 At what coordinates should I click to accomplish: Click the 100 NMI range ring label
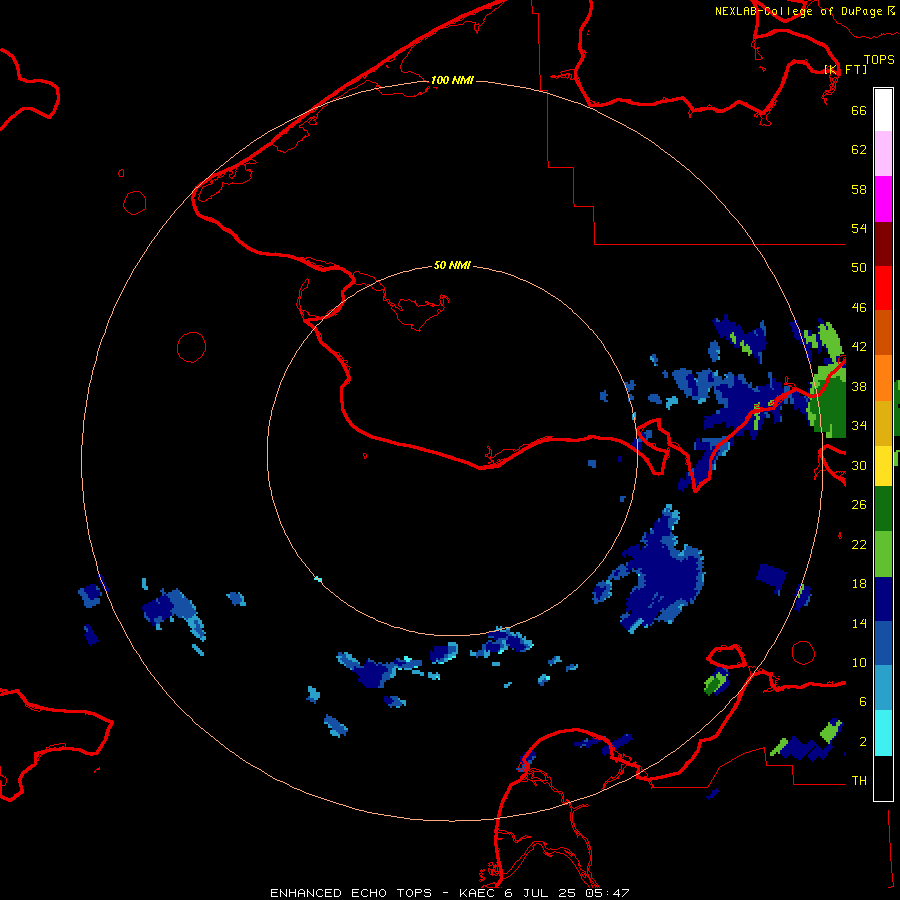(x=452, y=80)
